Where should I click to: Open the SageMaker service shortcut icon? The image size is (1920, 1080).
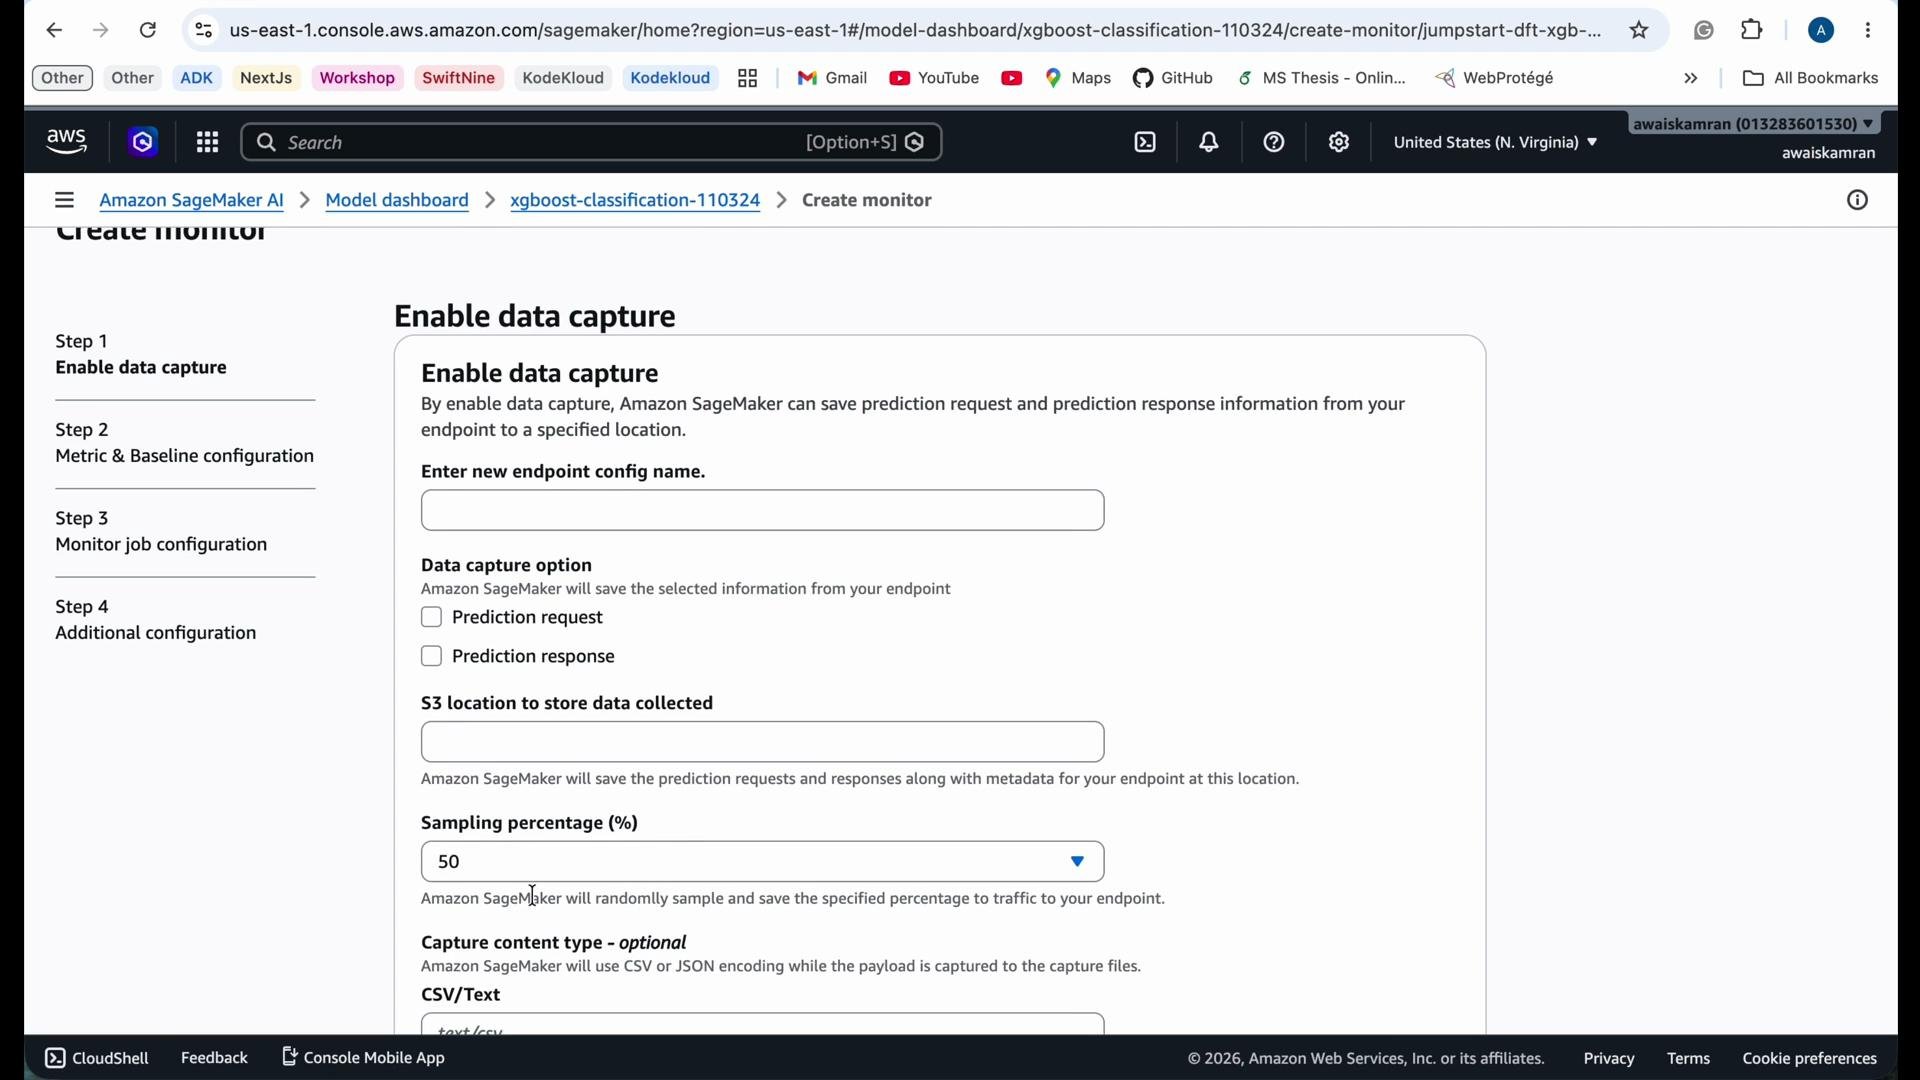pyautogui.click(x=143, y=143)
